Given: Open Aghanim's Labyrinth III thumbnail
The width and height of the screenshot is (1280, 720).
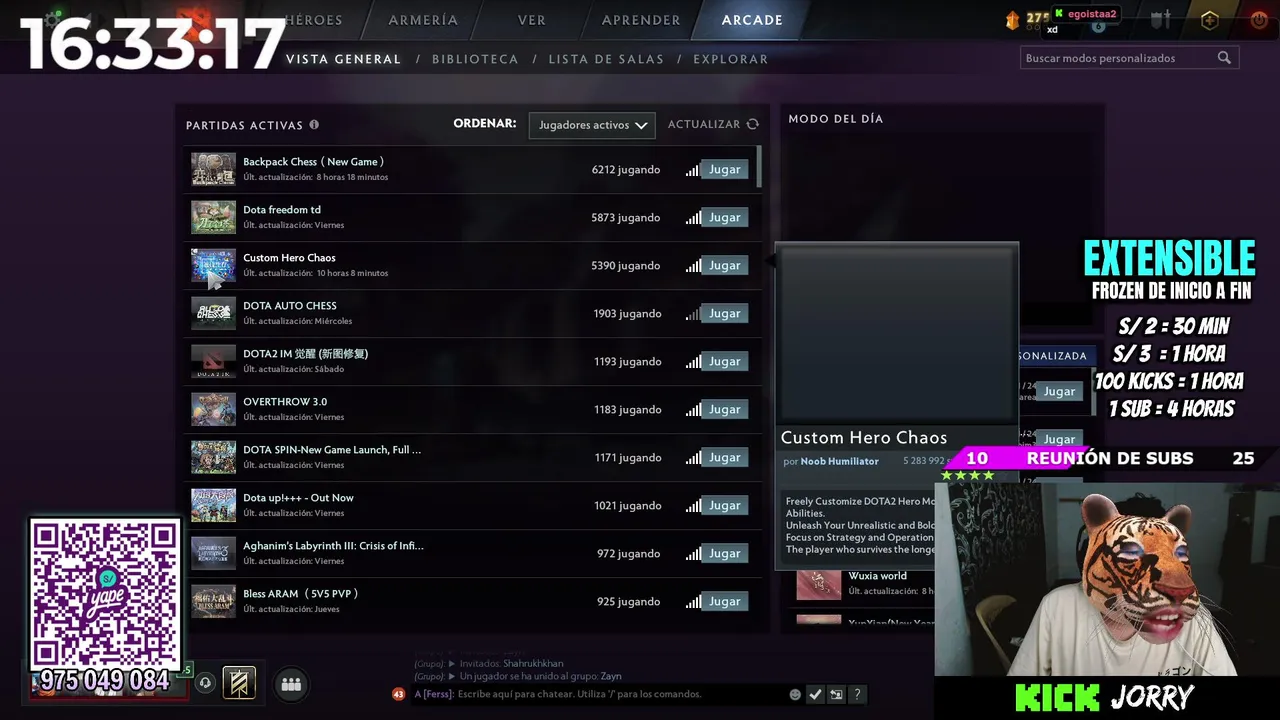Looking at the screenshot, I should (213, 553).
